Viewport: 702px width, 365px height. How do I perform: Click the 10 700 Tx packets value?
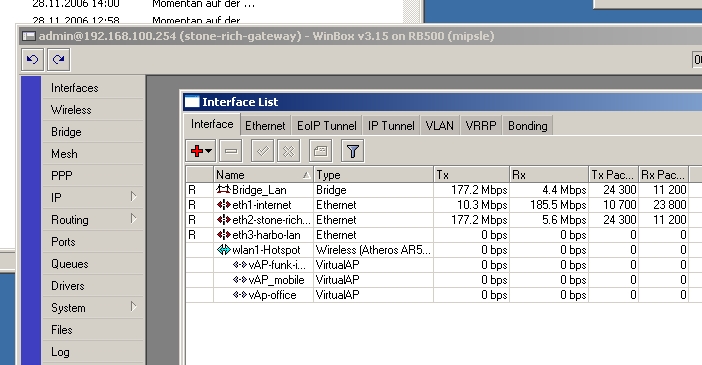pos(620,205)
